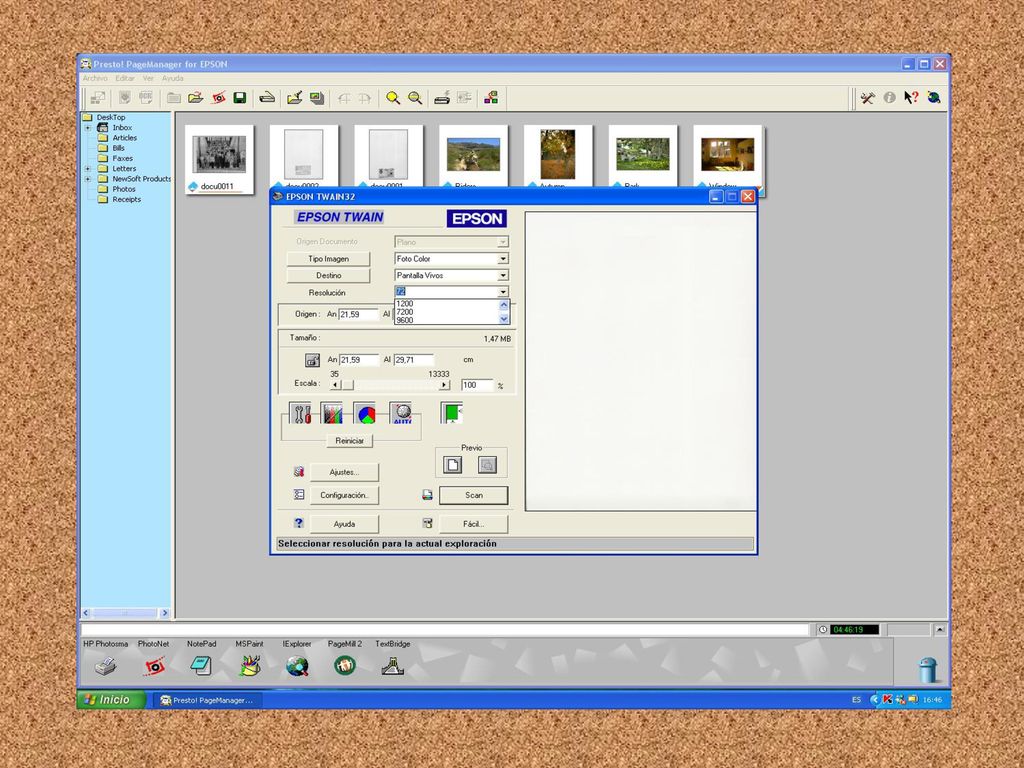Select 1200 in resolution list

pyautogui.click(x=447, y=304)
